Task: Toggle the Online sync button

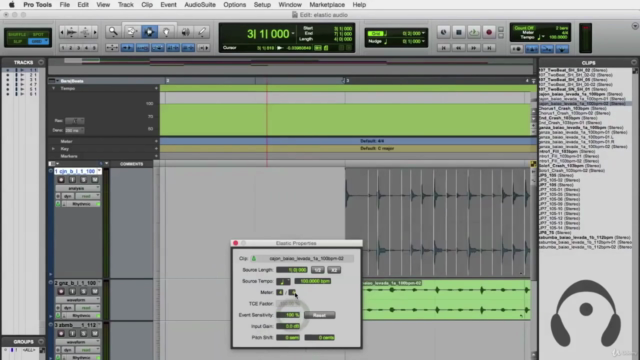Action: [444, 32]
